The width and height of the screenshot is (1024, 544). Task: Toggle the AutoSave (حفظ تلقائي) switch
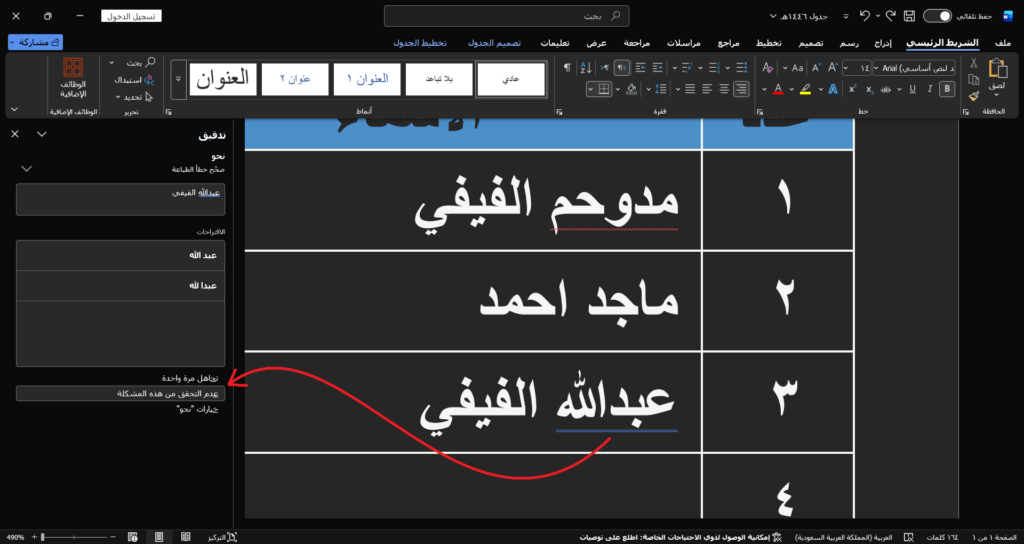click(937, 16)
